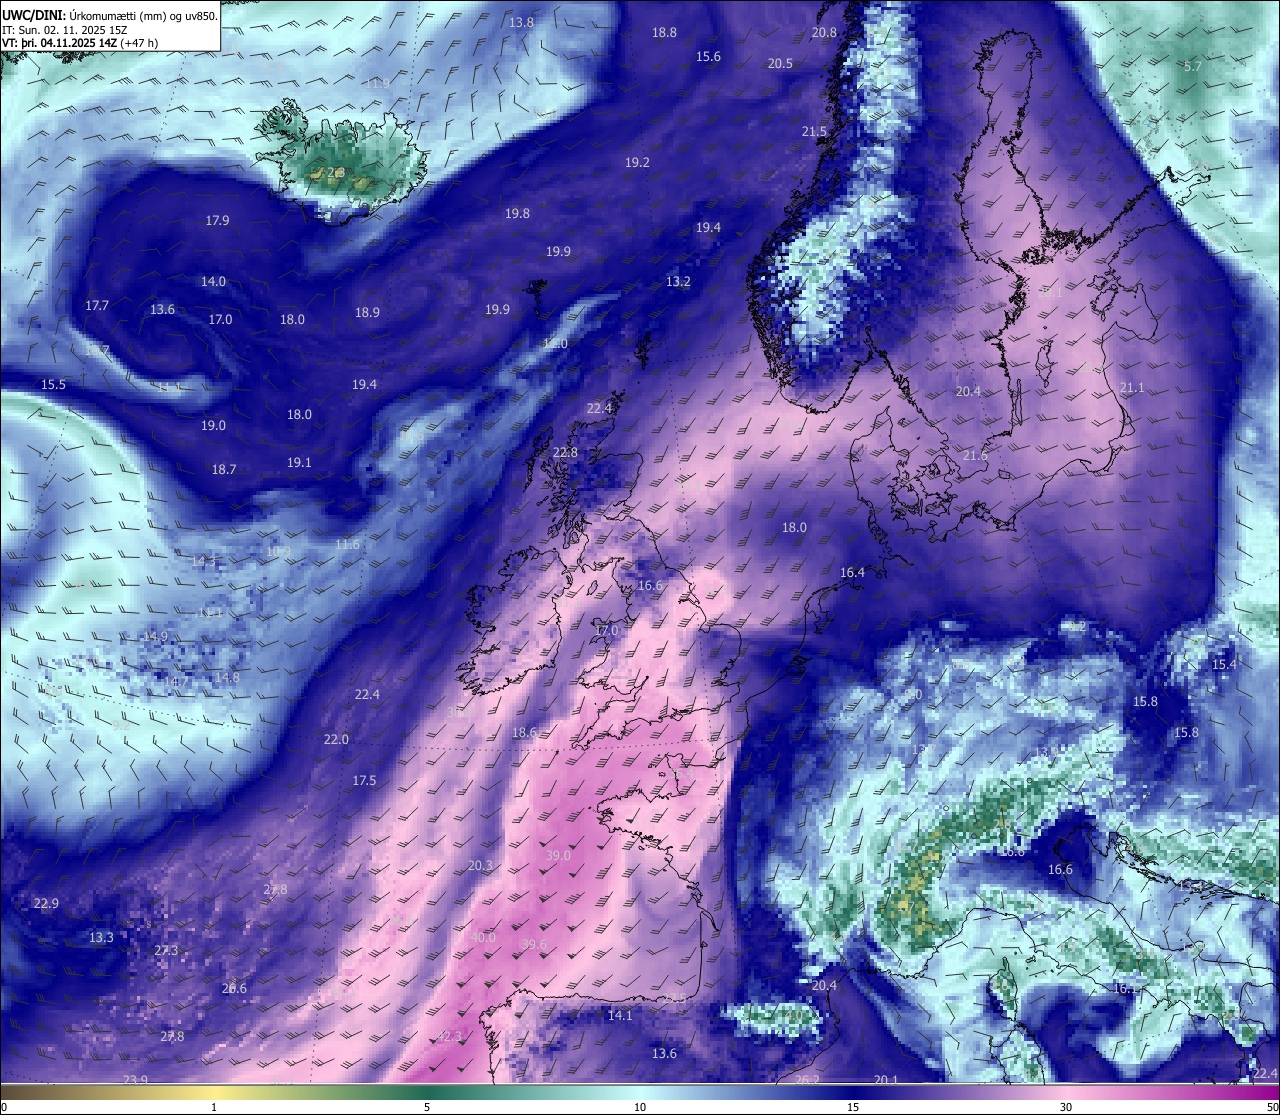Click the 23.9 value at the bottom left
Image resolution: width=1280 pixels, height=1115 pixels.
click(x=135, y=1079)
